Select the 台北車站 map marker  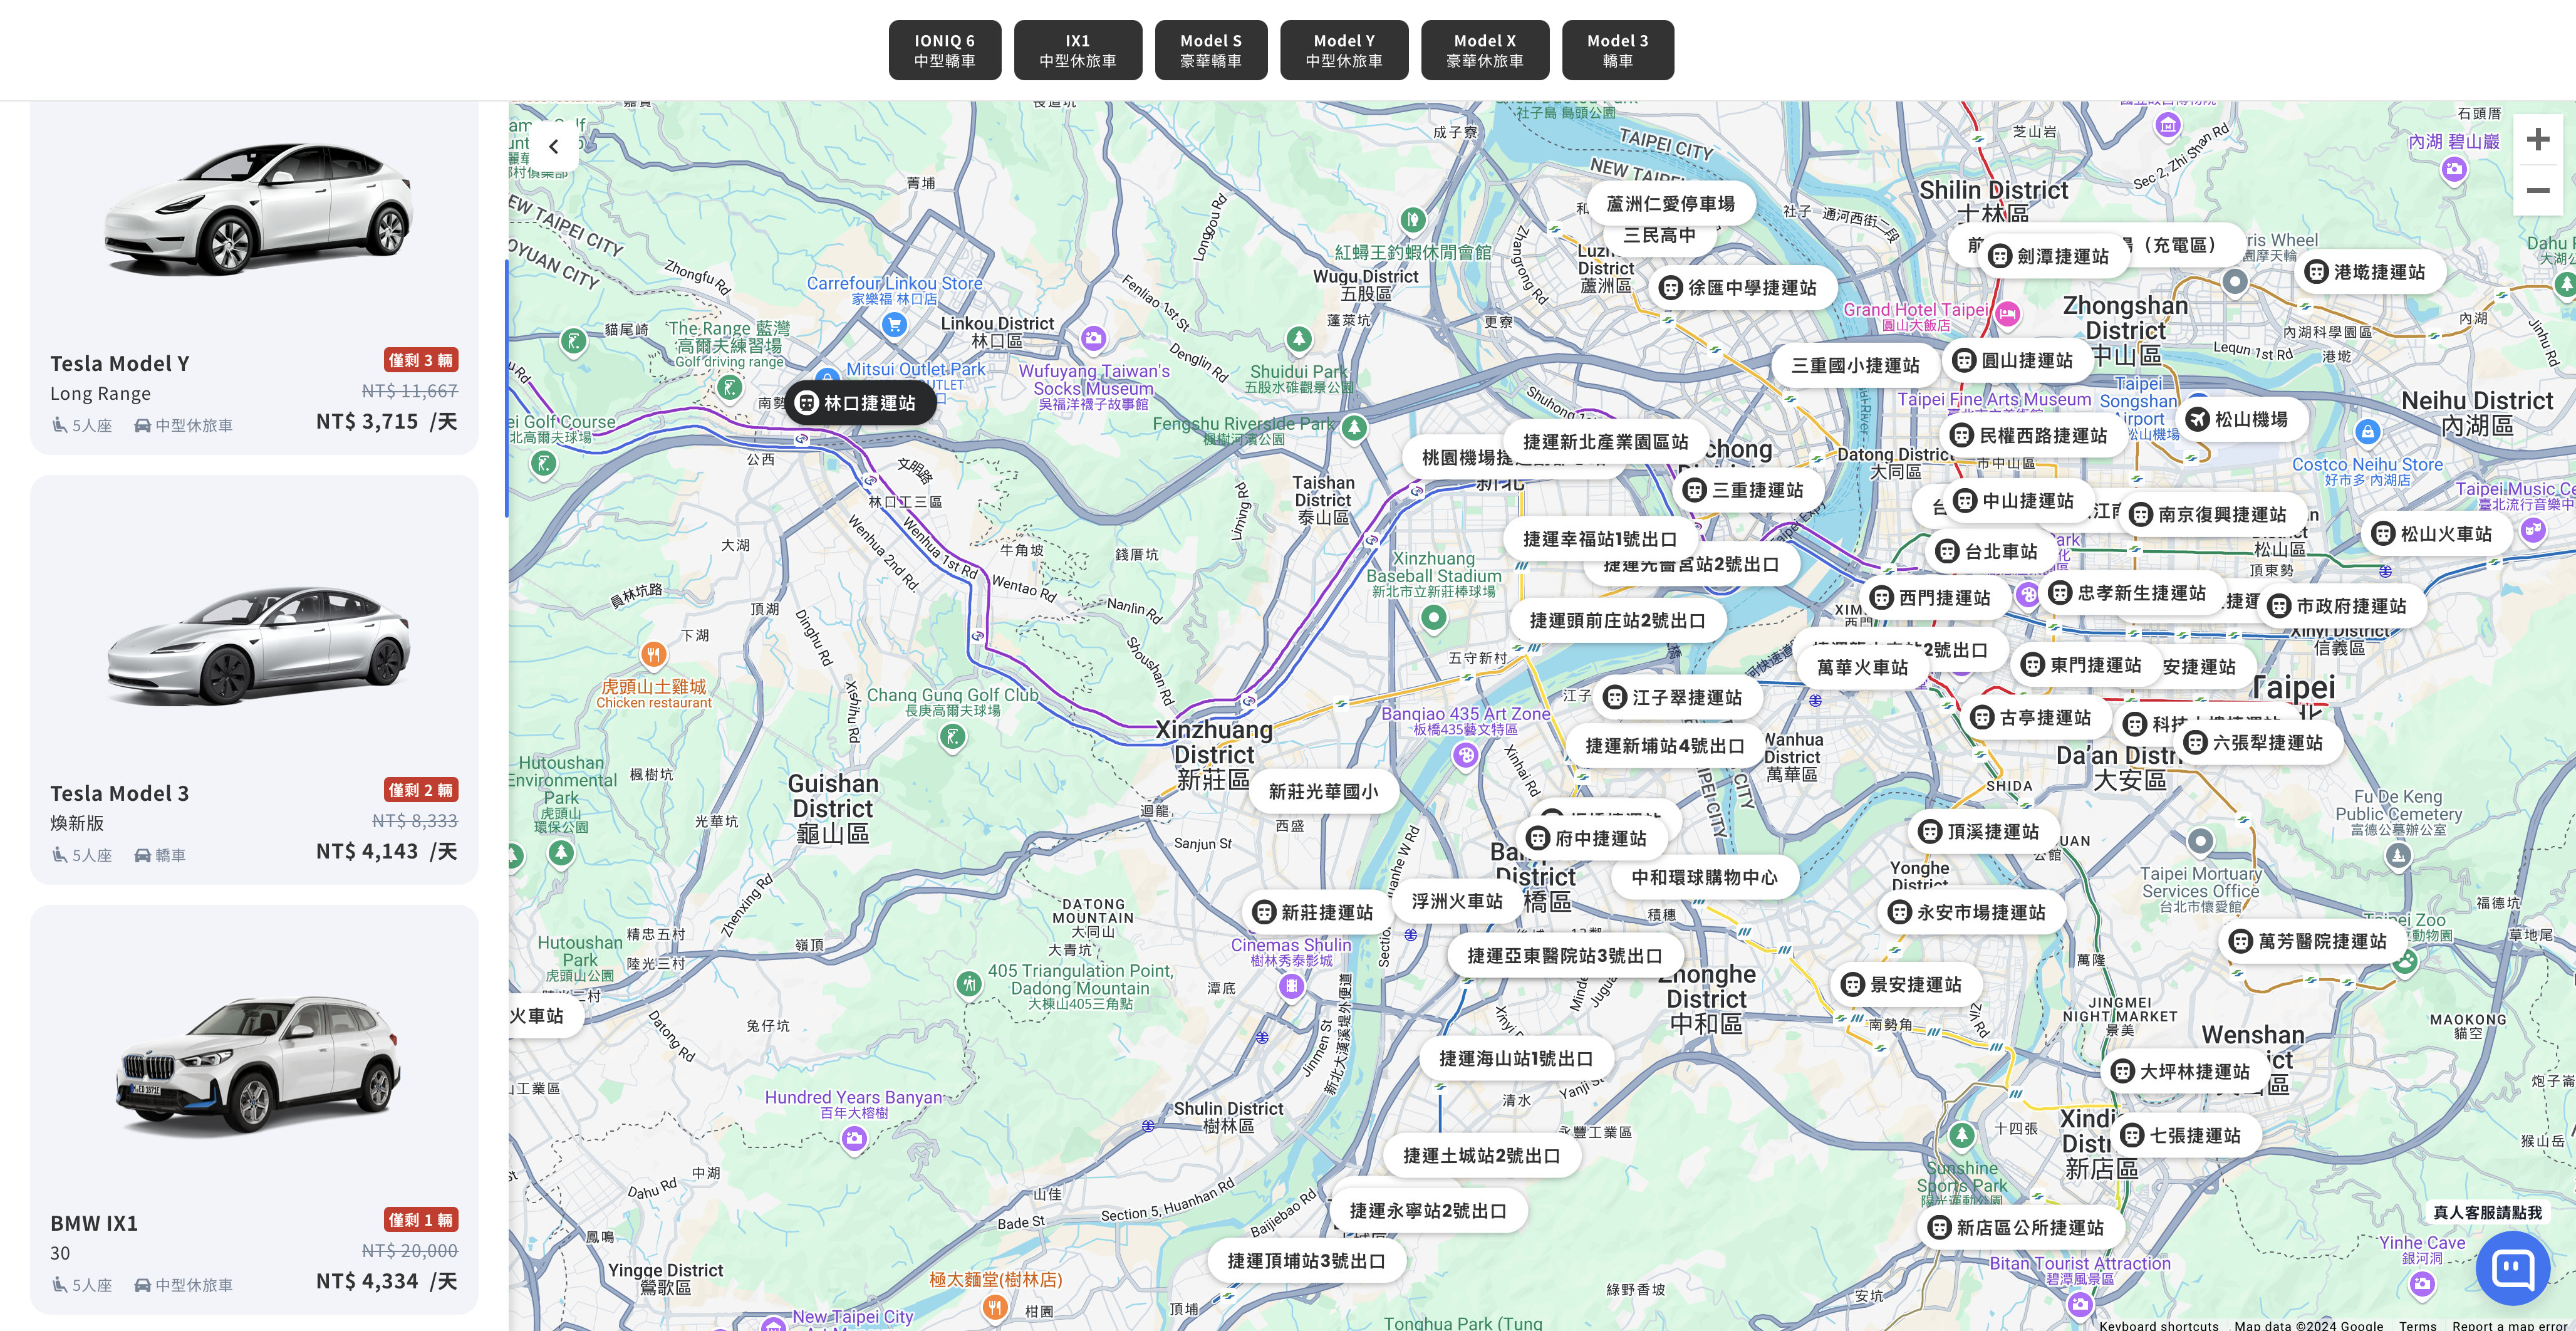pyautogui.click(x=1991, y=551)
